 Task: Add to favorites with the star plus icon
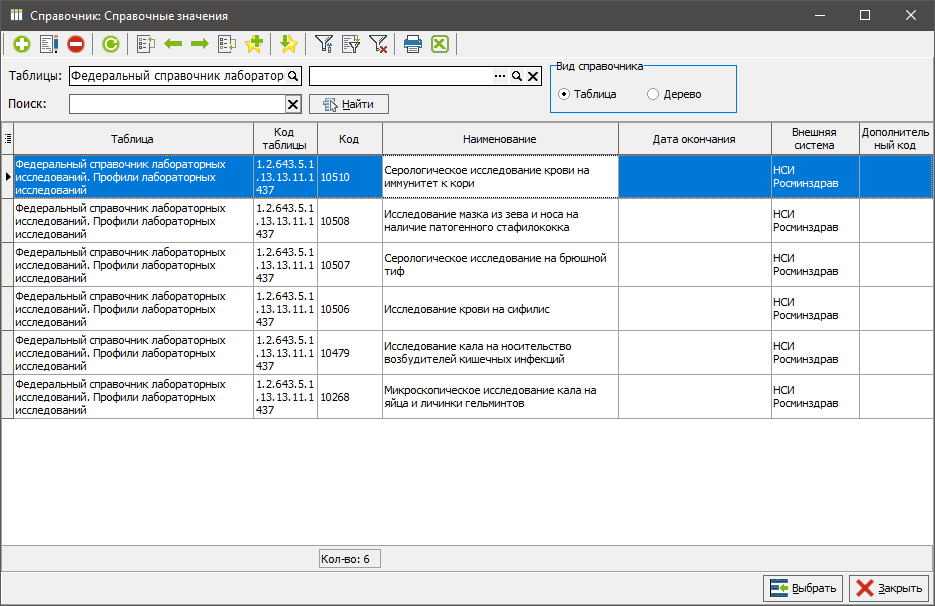click(x=254, y=44)
